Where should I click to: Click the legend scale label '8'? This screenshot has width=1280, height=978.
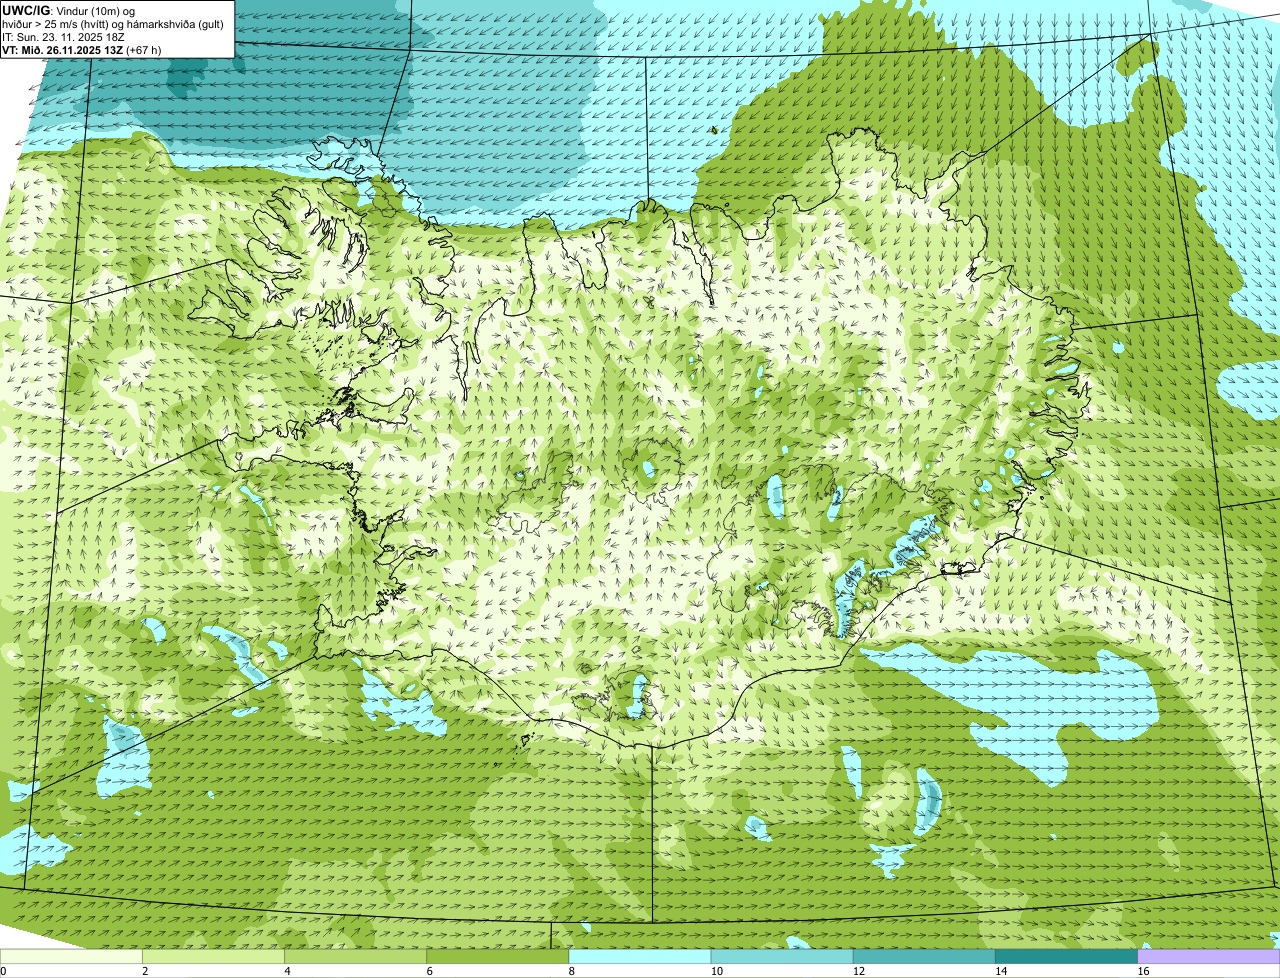[x=572, y=971]
